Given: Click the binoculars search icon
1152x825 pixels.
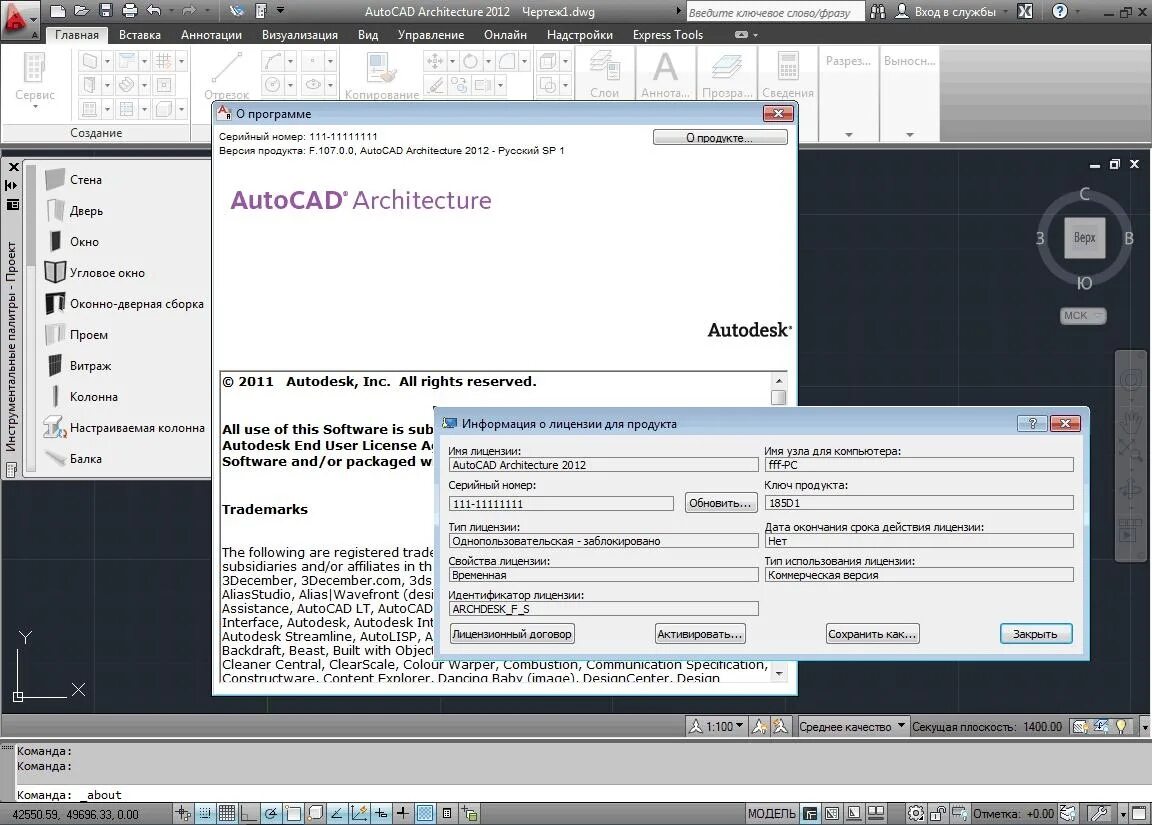Looking at the screenshot, I should (877, 12).
